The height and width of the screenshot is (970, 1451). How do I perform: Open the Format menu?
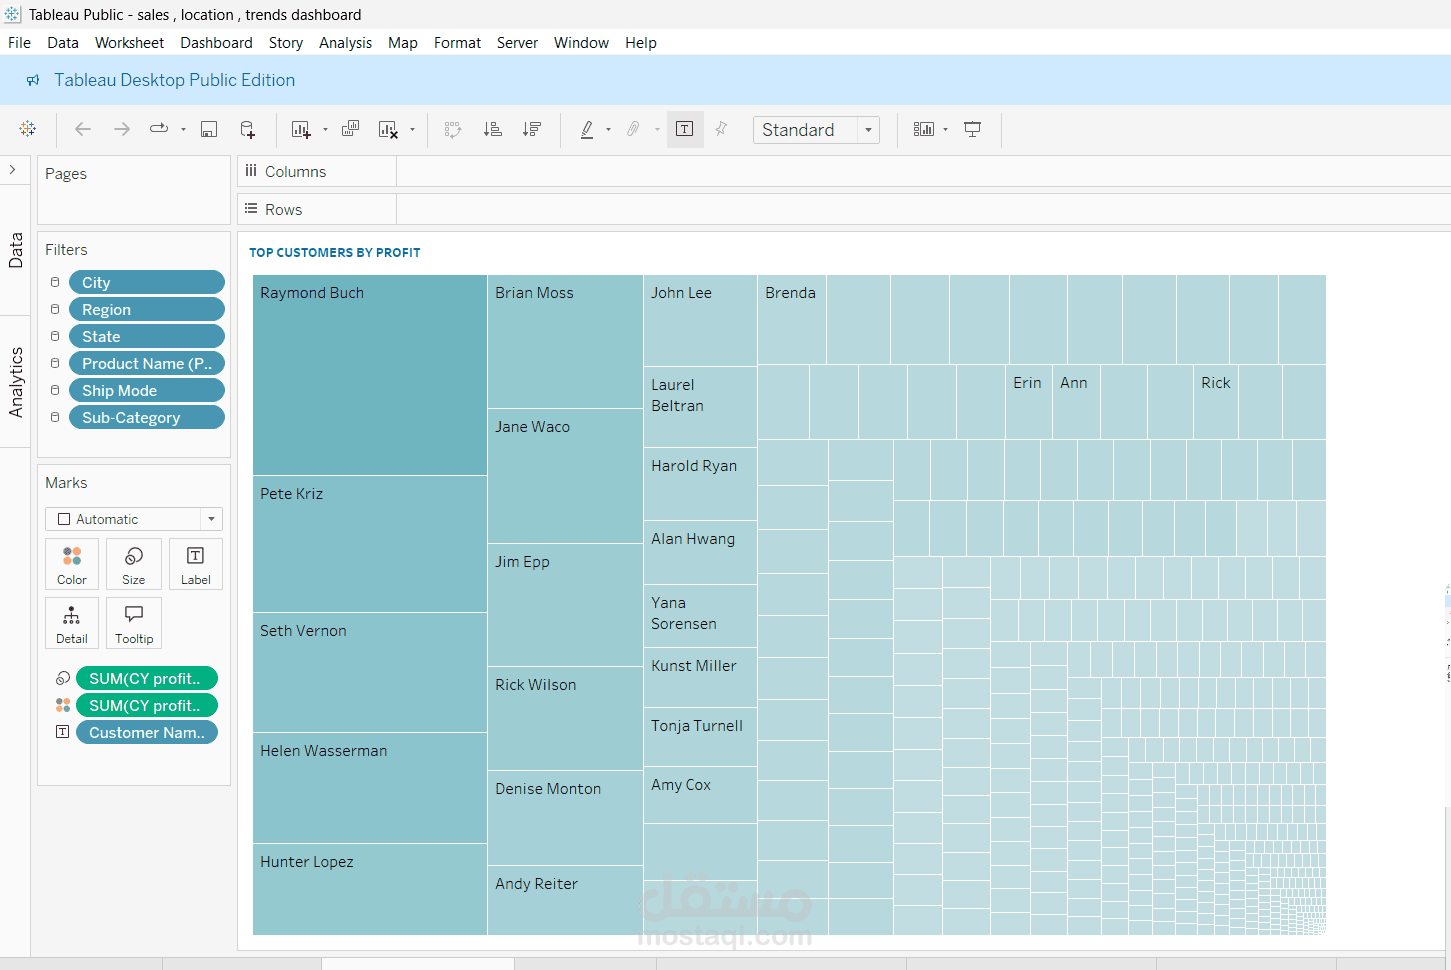coord(457,43)
